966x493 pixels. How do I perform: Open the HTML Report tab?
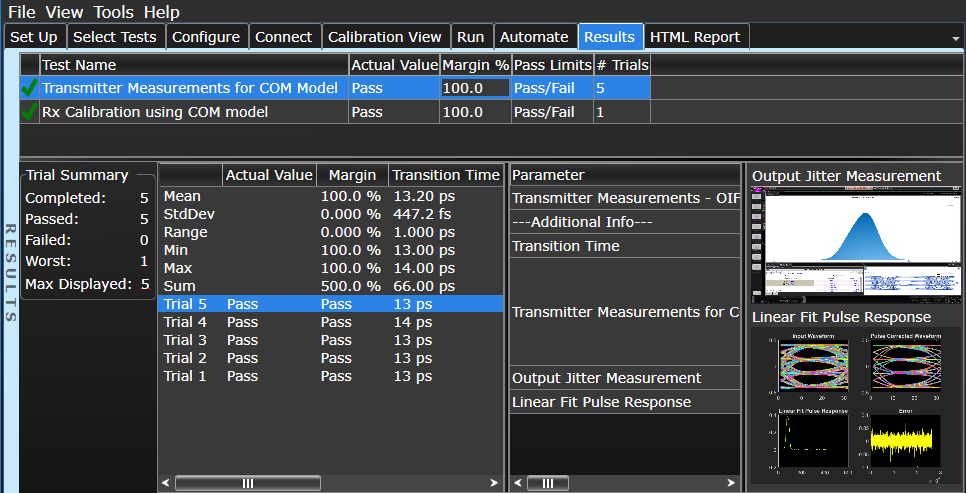[696, 37]
